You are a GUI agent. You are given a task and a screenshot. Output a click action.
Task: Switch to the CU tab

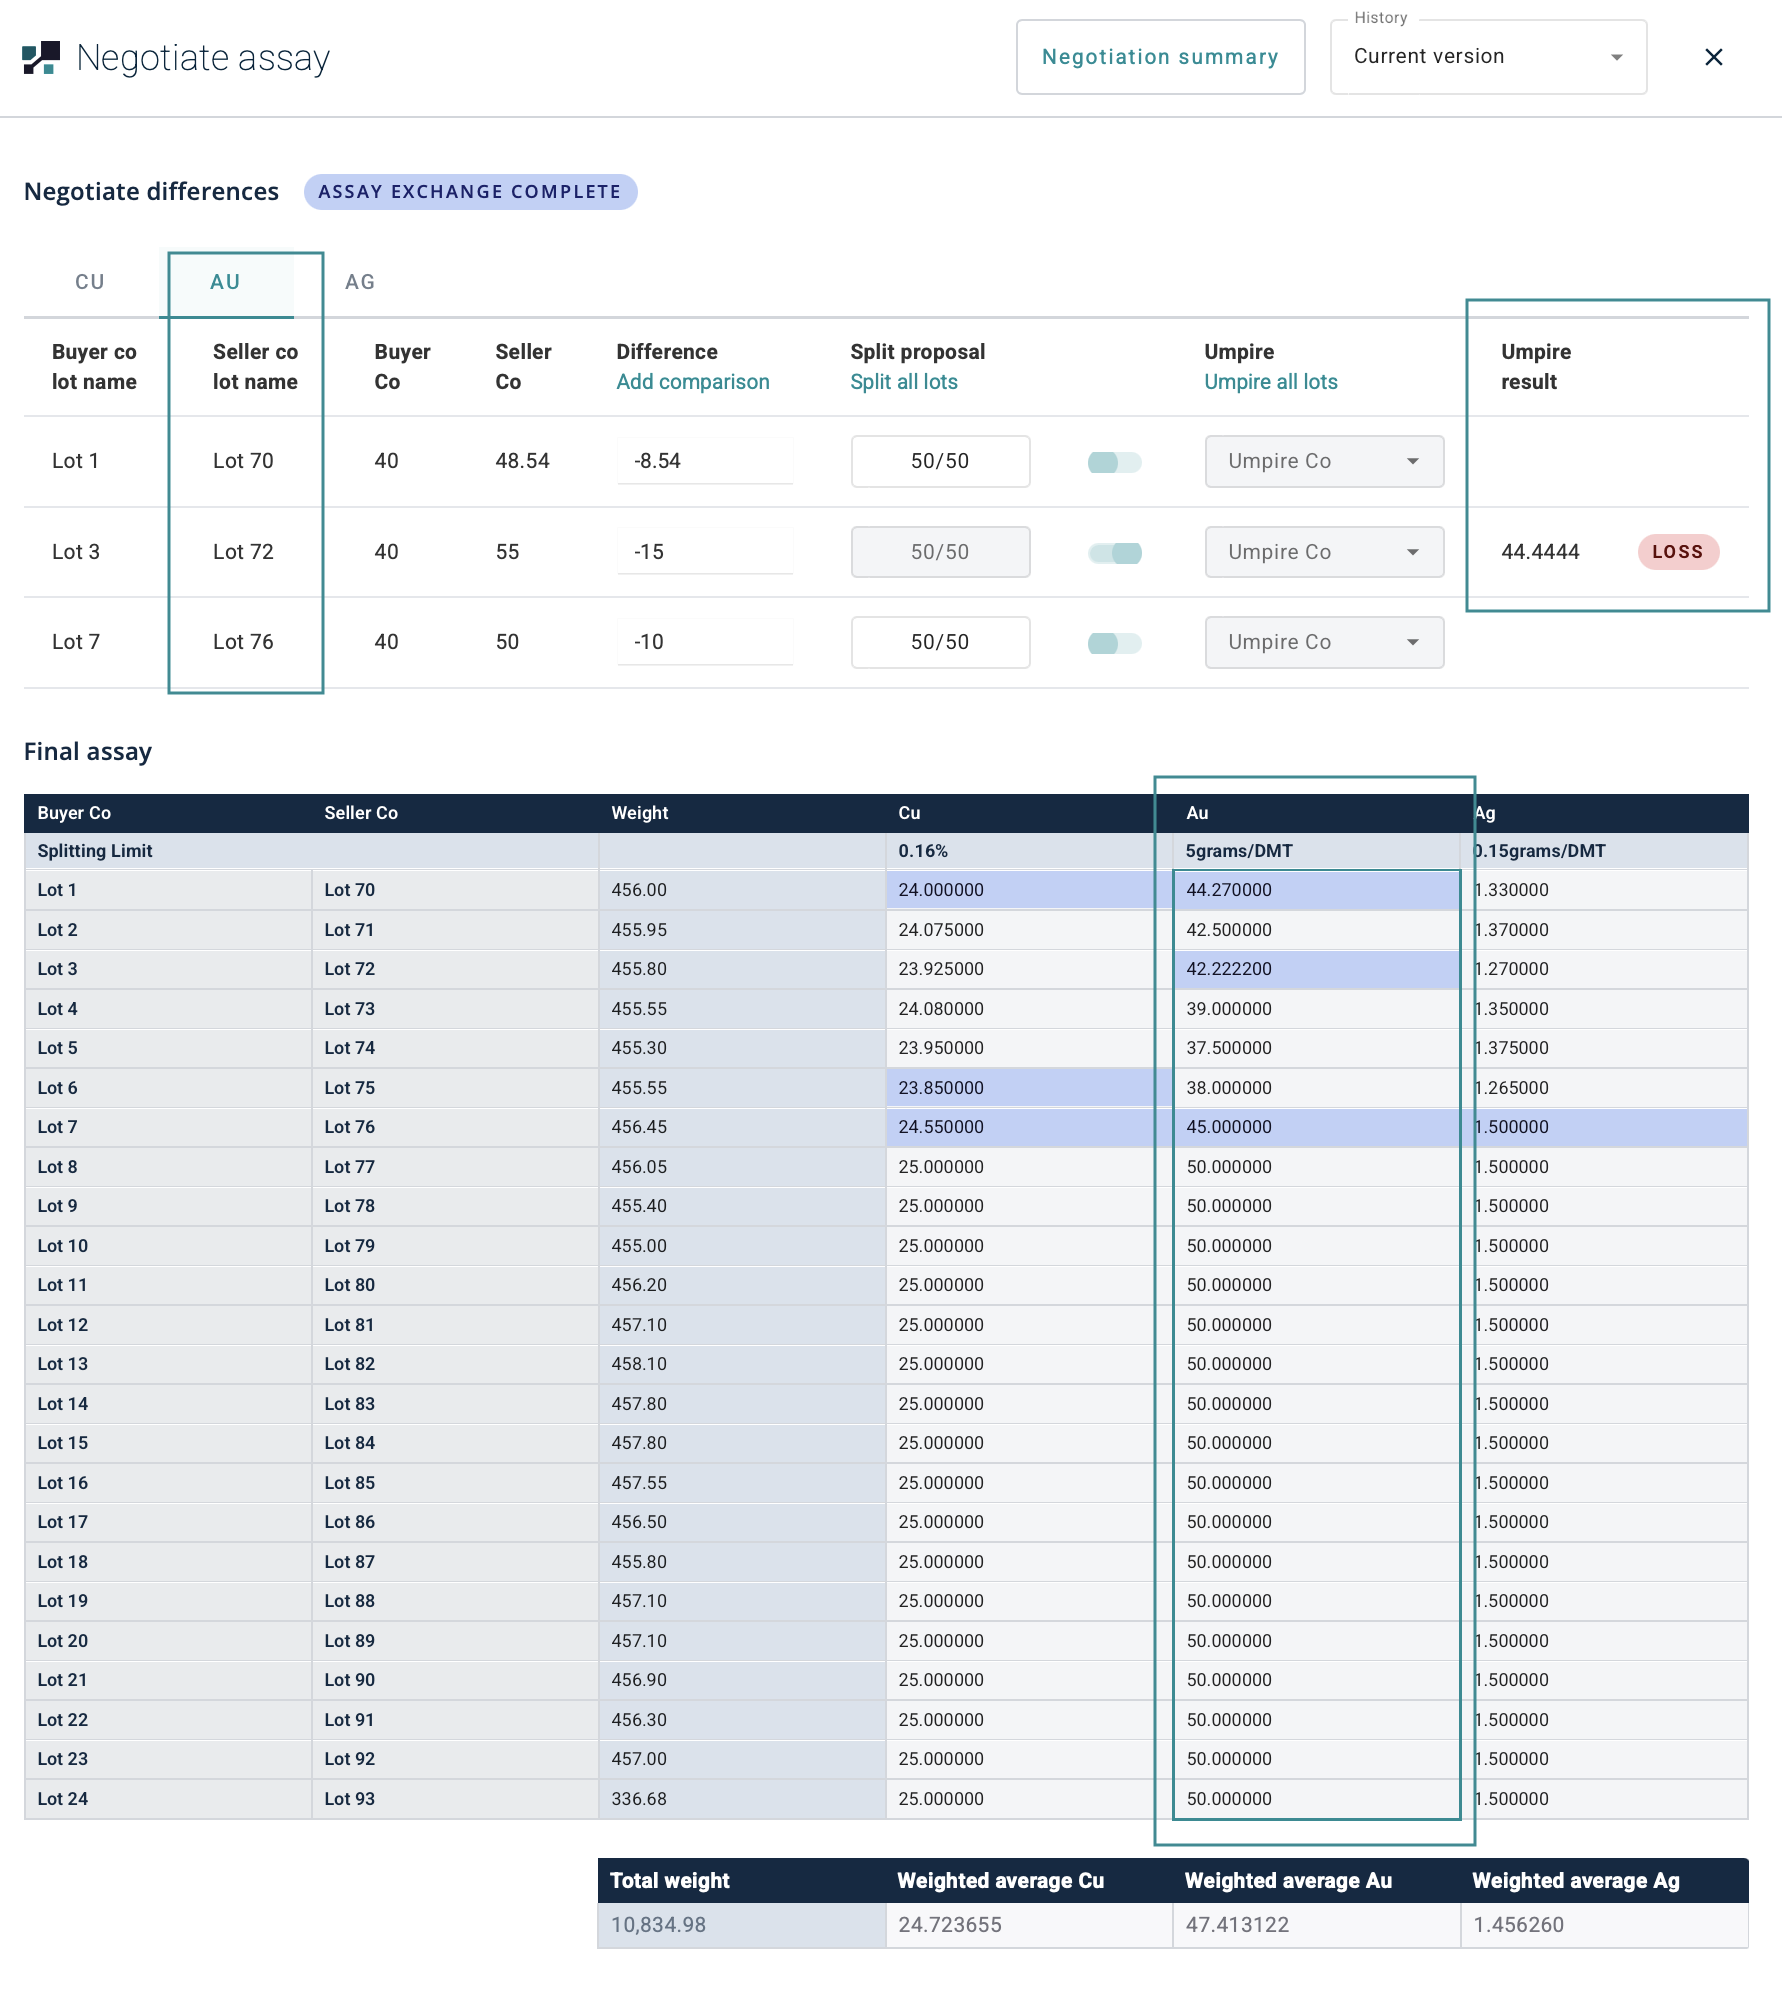coord(90,283)
